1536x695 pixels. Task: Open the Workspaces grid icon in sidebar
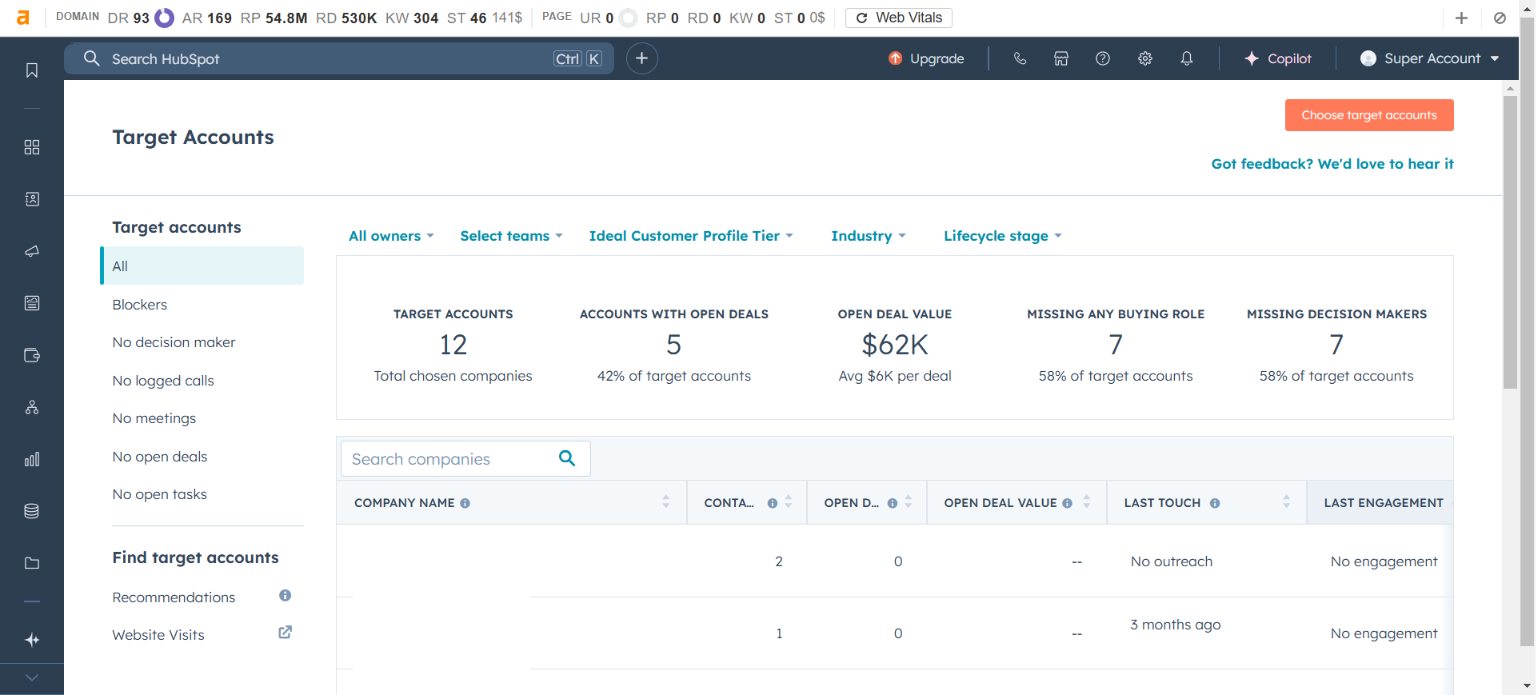(x=32, y=147)
